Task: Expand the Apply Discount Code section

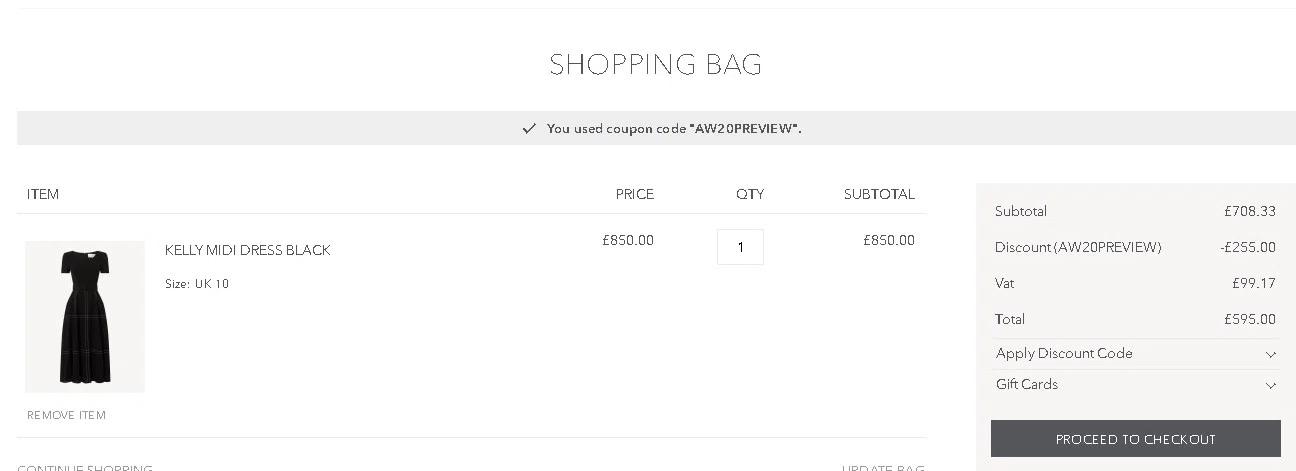Action: (1064, 354)
